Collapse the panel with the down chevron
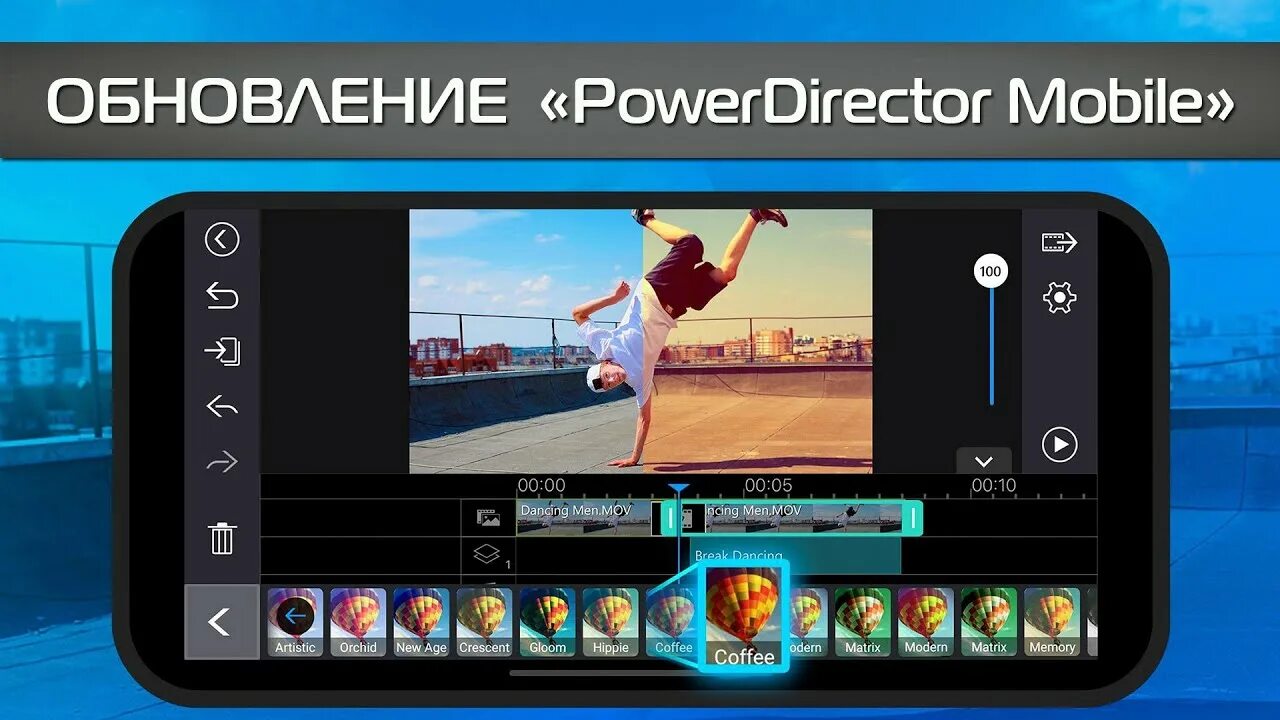The width and height of the screenshot is (1280, 720). 984,461
